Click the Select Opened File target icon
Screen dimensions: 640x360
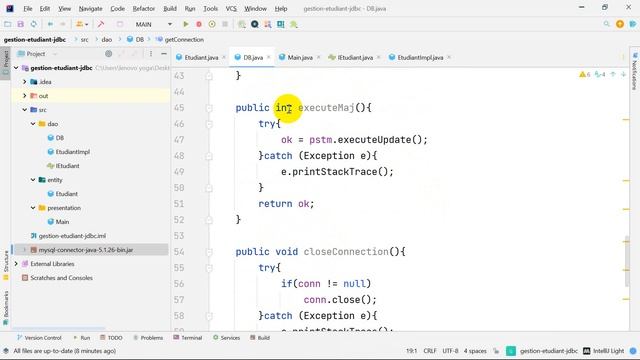pos(109,53)
